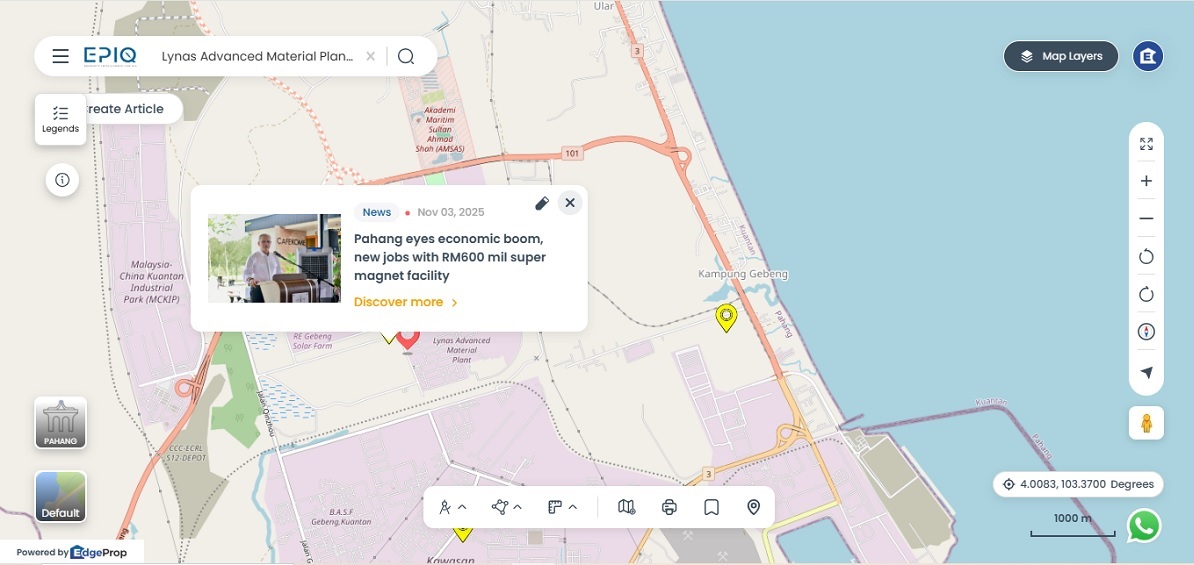
Task: Activate the street view pegman
Action: click(1146, 423)
